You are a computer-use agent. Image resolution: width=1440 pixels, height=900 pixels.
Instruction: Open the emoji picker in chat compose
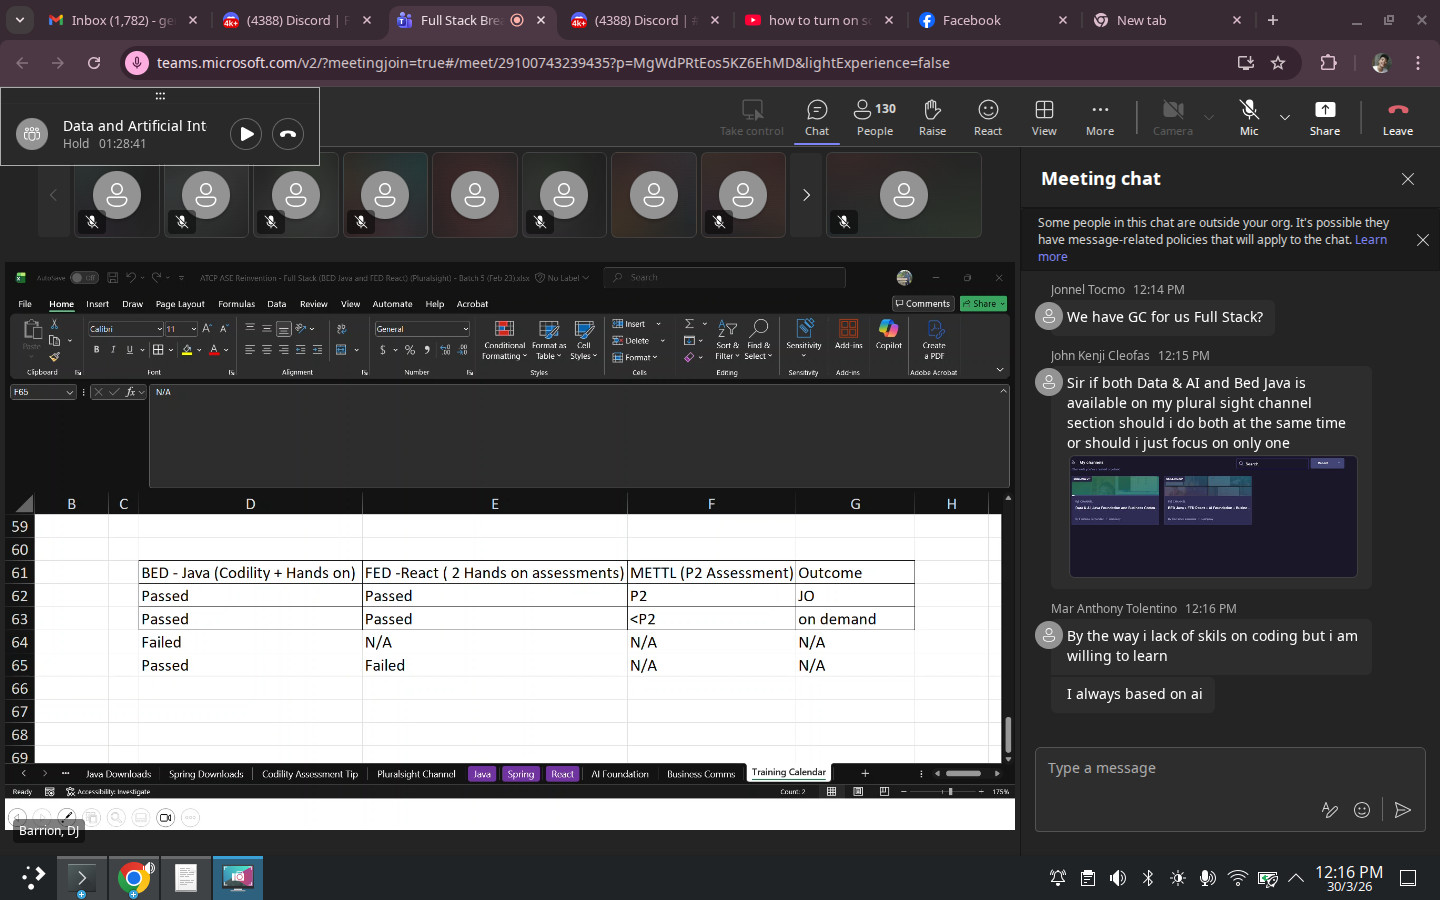1362,810
